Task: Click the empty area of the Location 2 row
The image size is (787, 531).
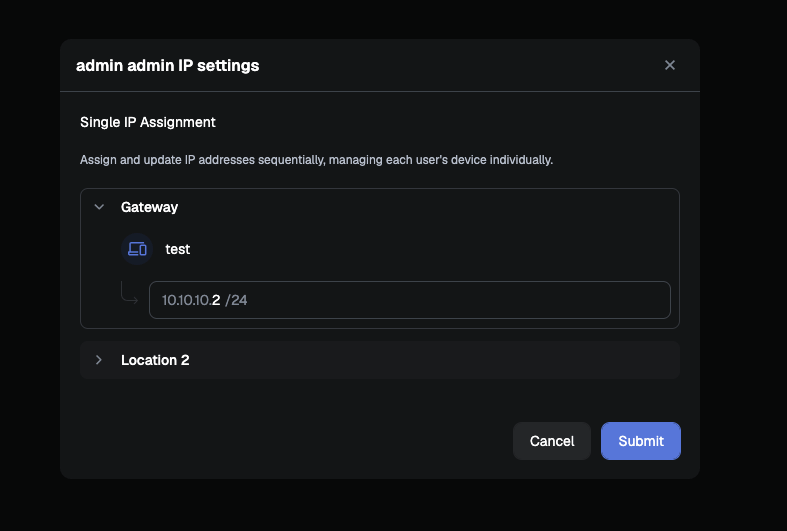Action: 432,360
